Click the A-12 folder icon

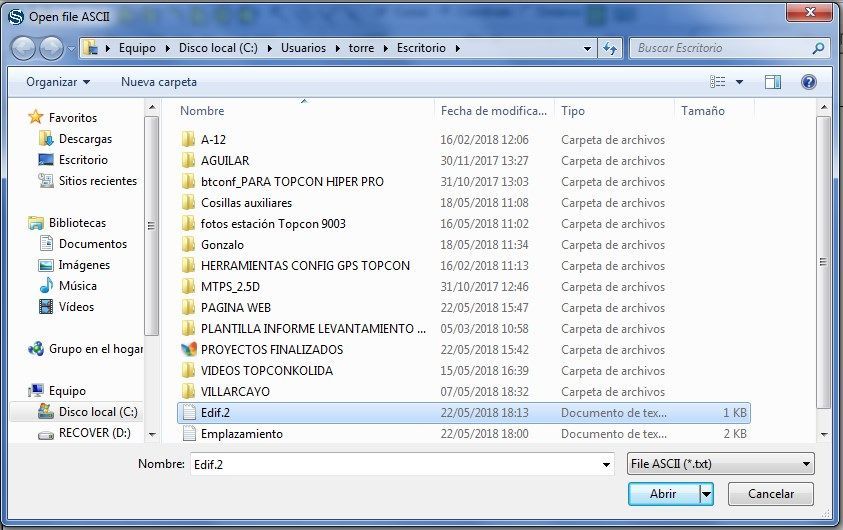coord(188,139)
